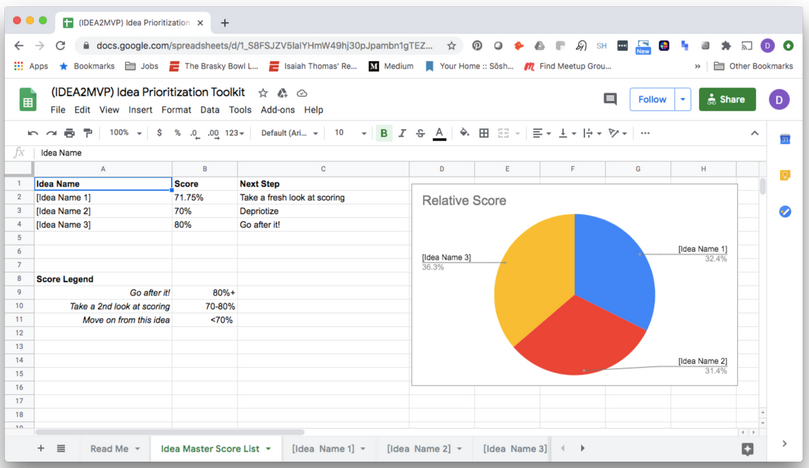Reload the browser page
The image size is (809, 468).
click(x=60, y=46)
